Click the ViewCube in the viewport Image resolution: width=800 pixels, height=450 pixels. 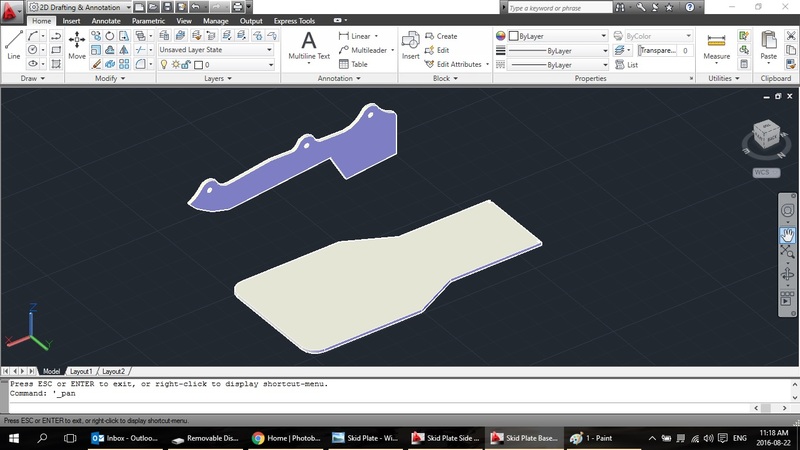coord(766,135)
